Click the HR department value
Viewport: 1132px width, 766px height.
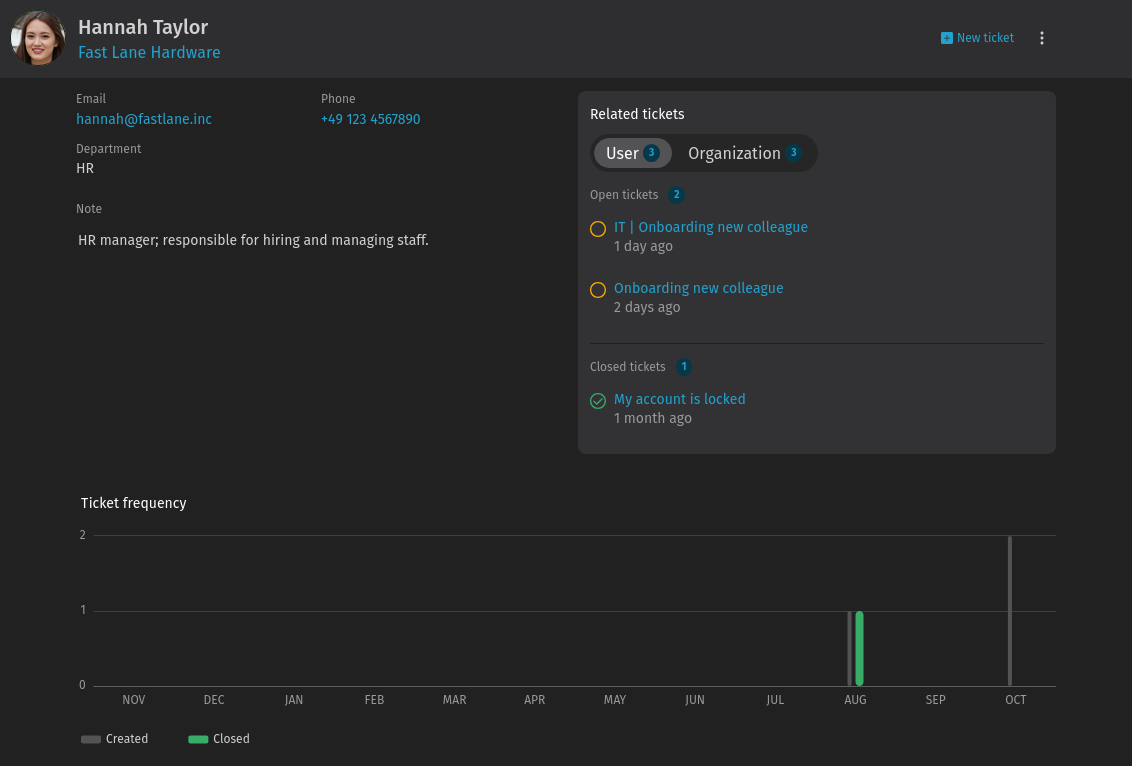85,168
